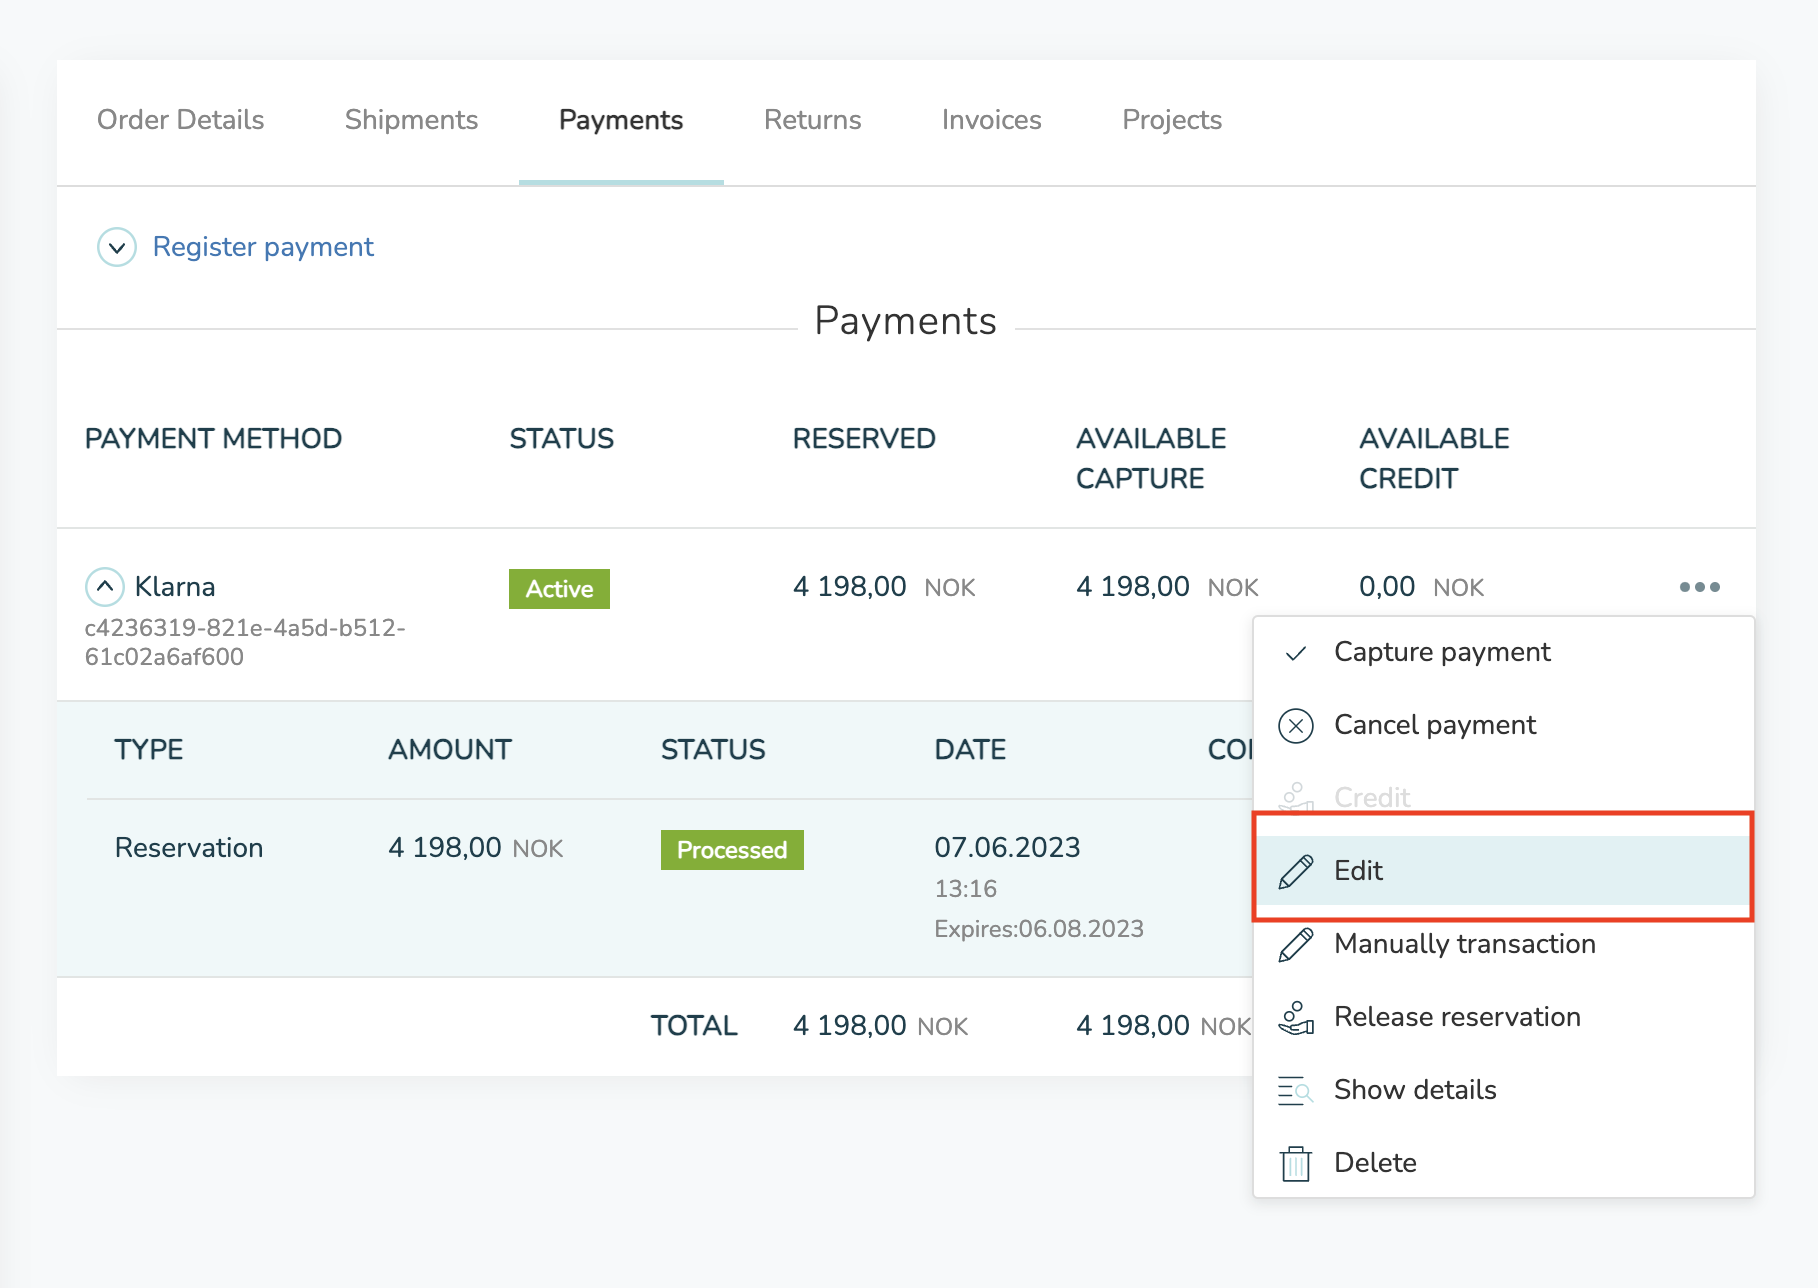Click the 13:16 time text
Viewport: 1818px width, 1288px height.
965,889
